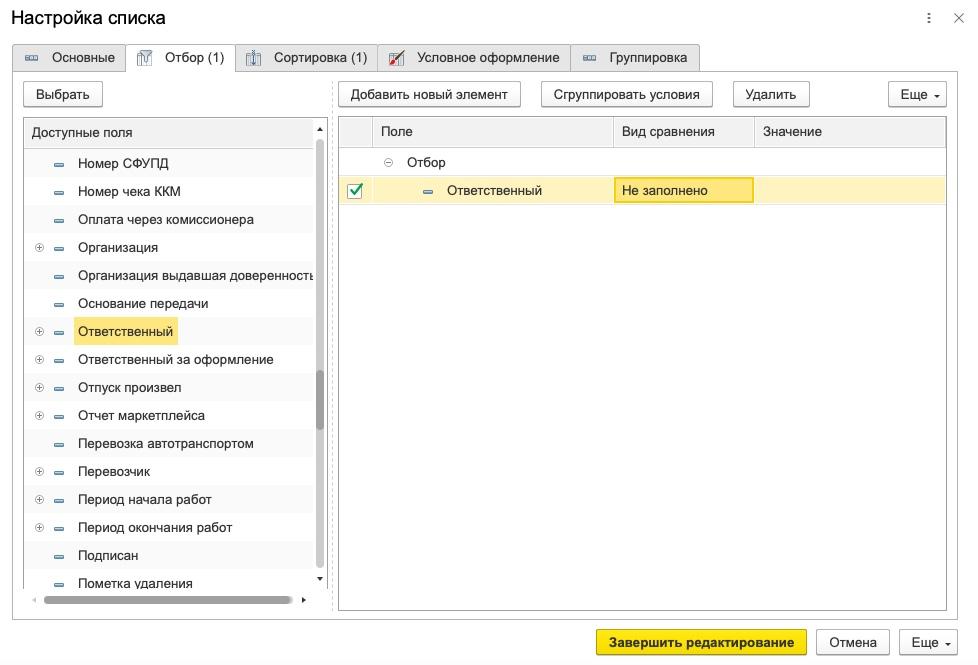Image resolution: width=978 pixels, height=665 pixels.
Task: Click the filter funnel icon on Отбор tab
Action: (144, 58)
